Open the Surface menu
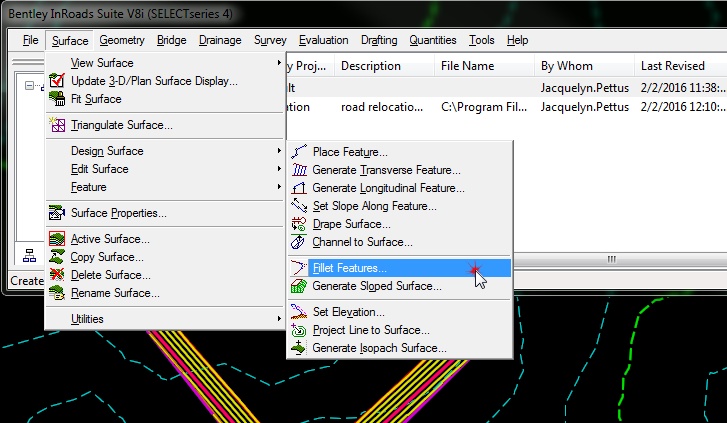727x423 pixels. [70, 41]
